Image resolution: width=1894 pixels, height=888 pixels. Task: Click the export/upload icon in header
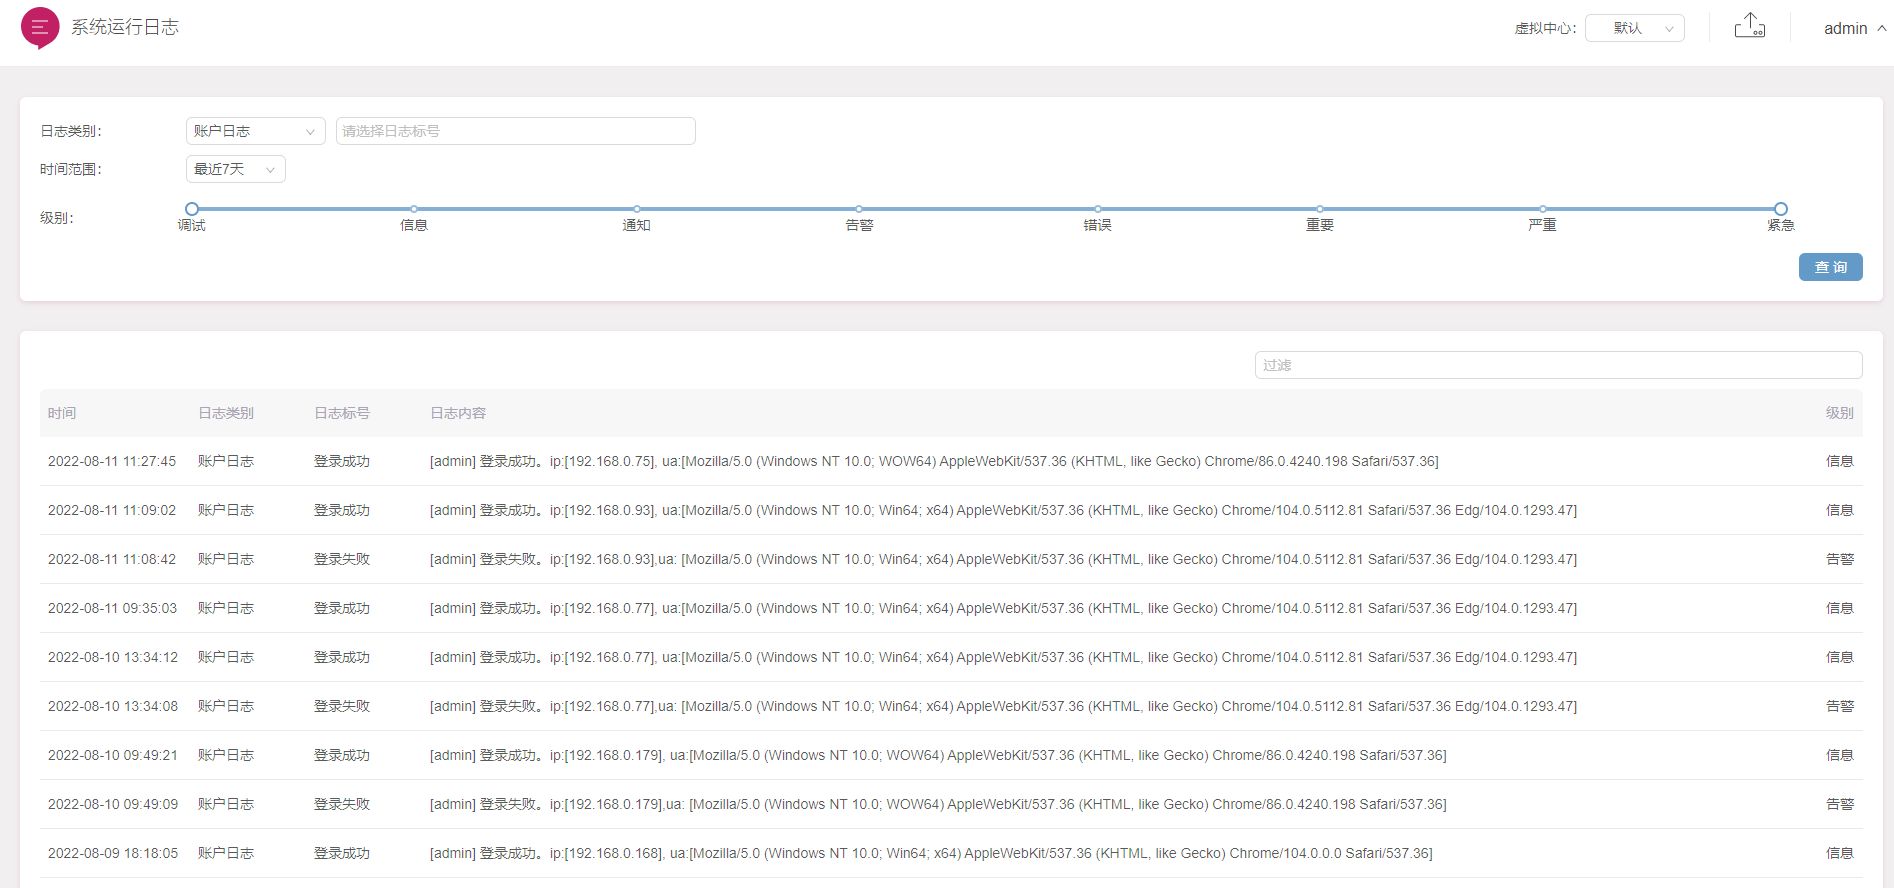point(1750,26)
